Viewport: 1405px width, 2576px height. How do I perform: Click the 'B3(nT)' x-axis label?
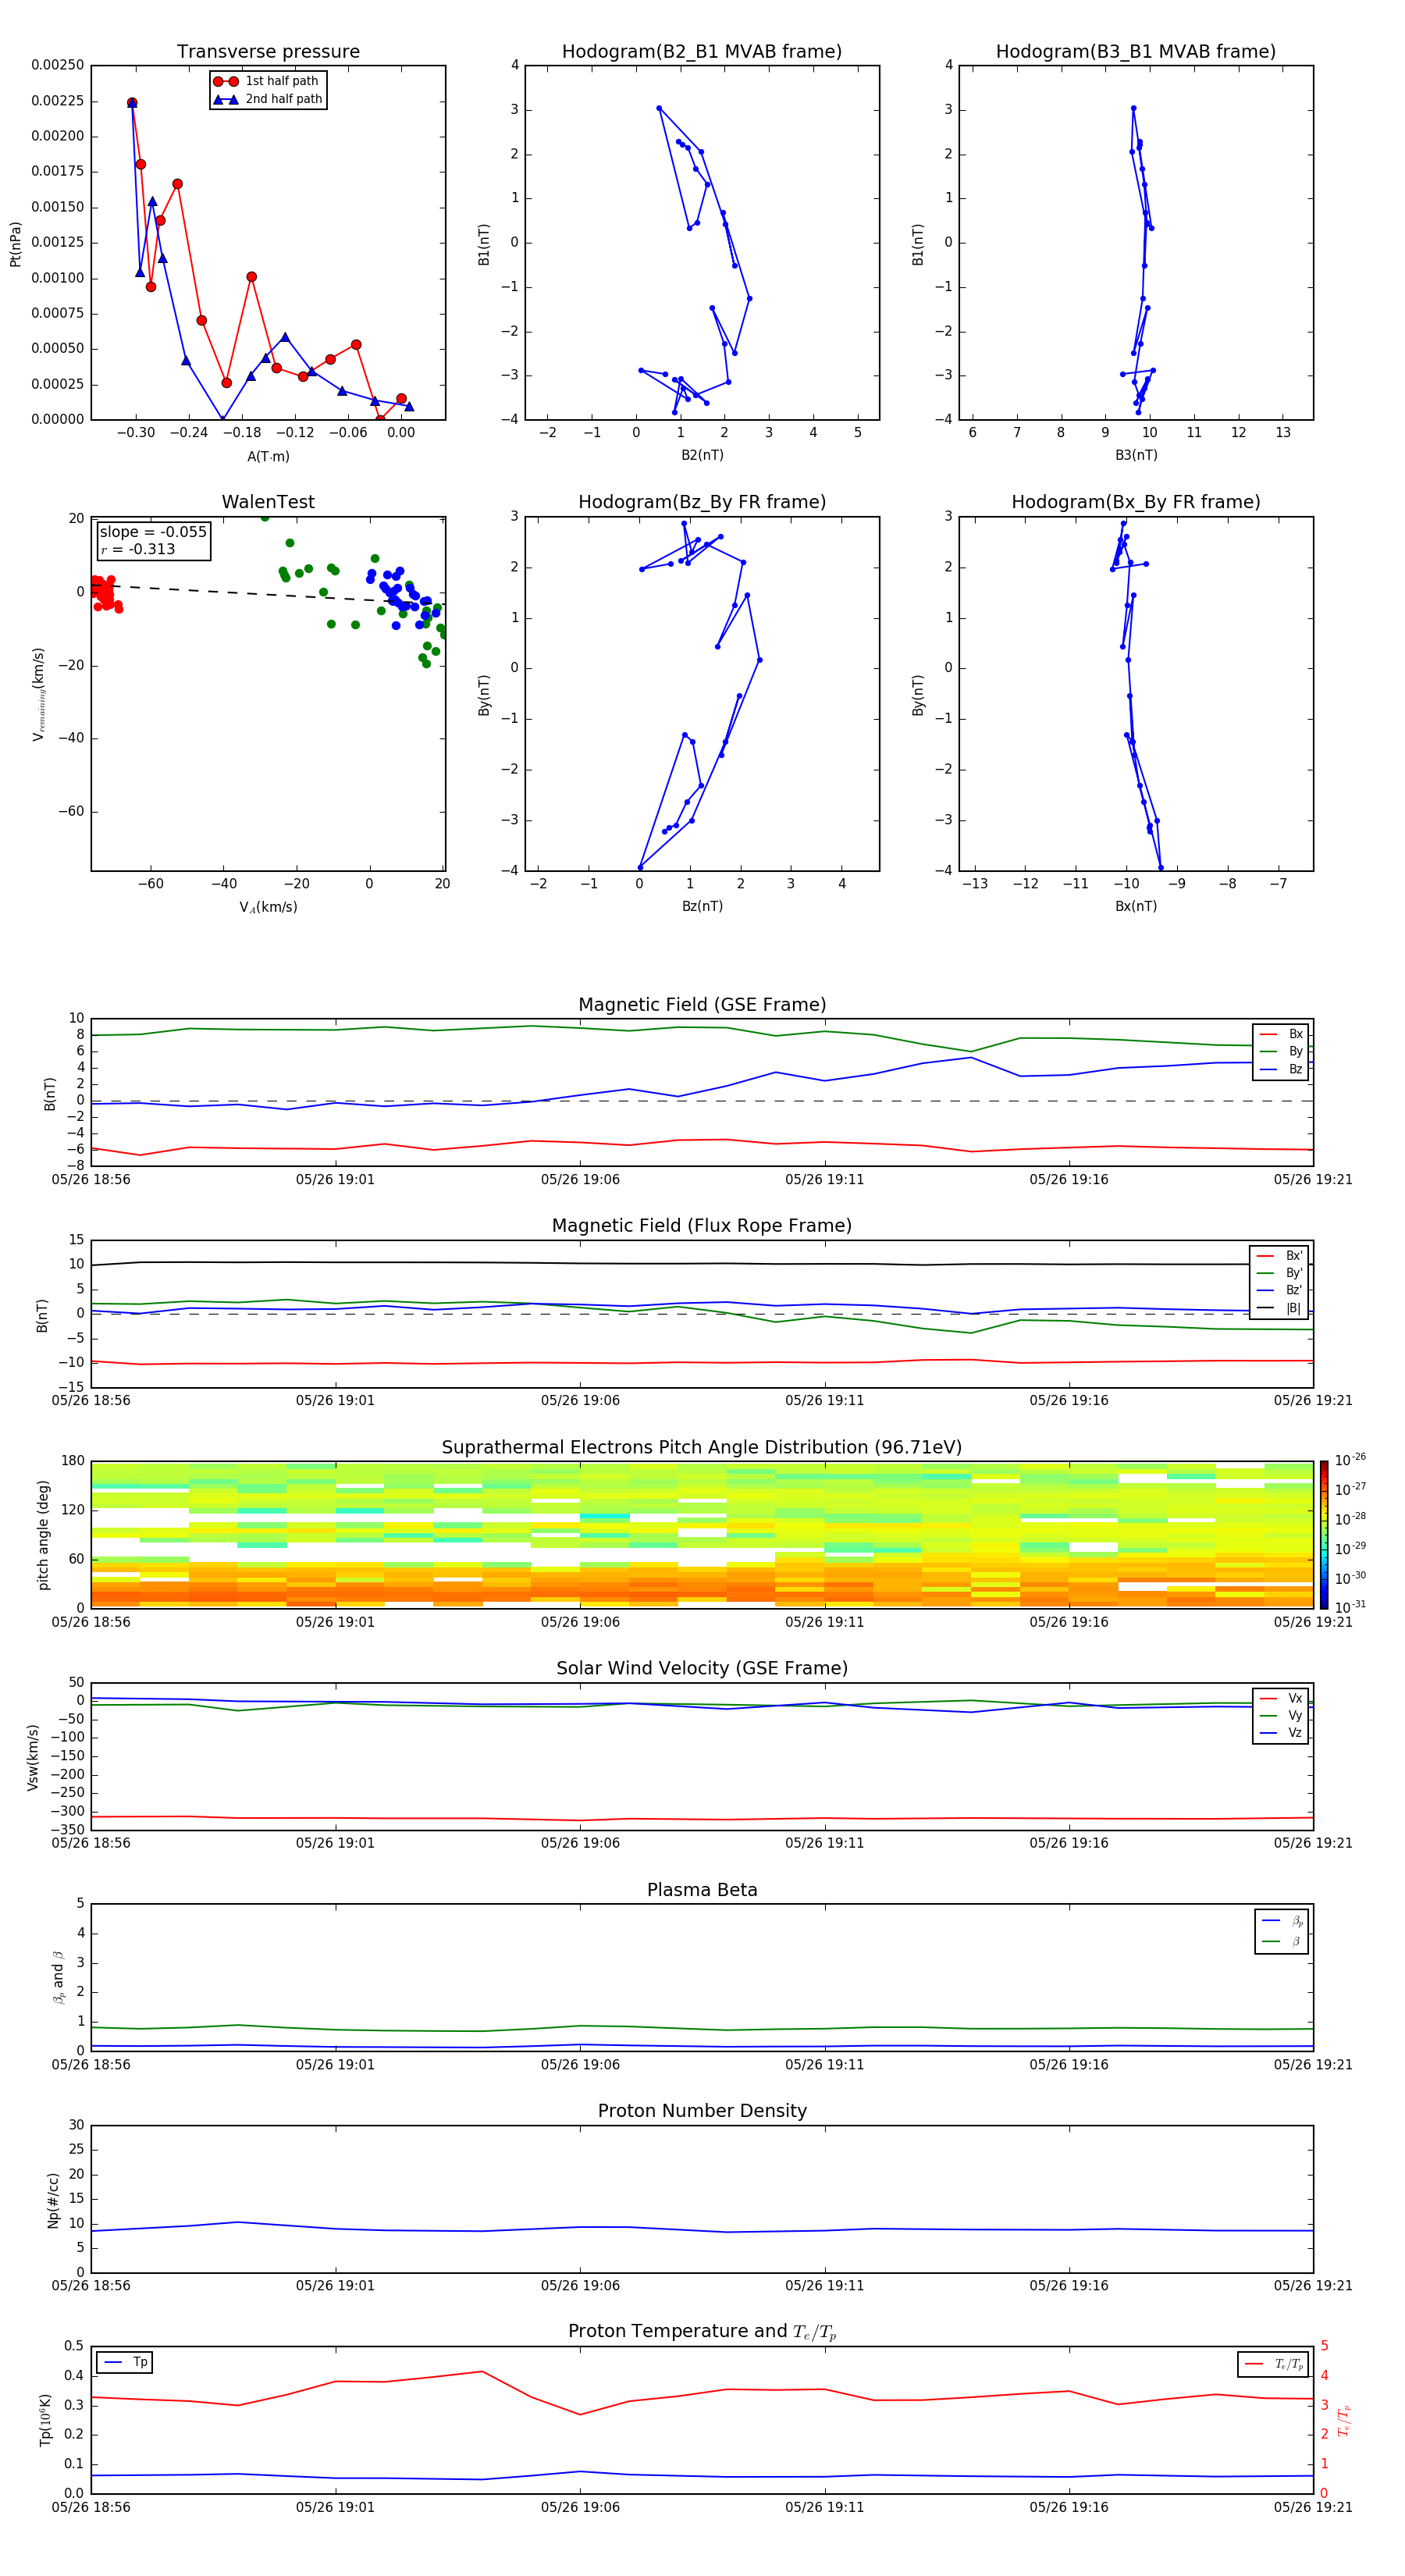pyautogui.click(x=1136, y=455)
